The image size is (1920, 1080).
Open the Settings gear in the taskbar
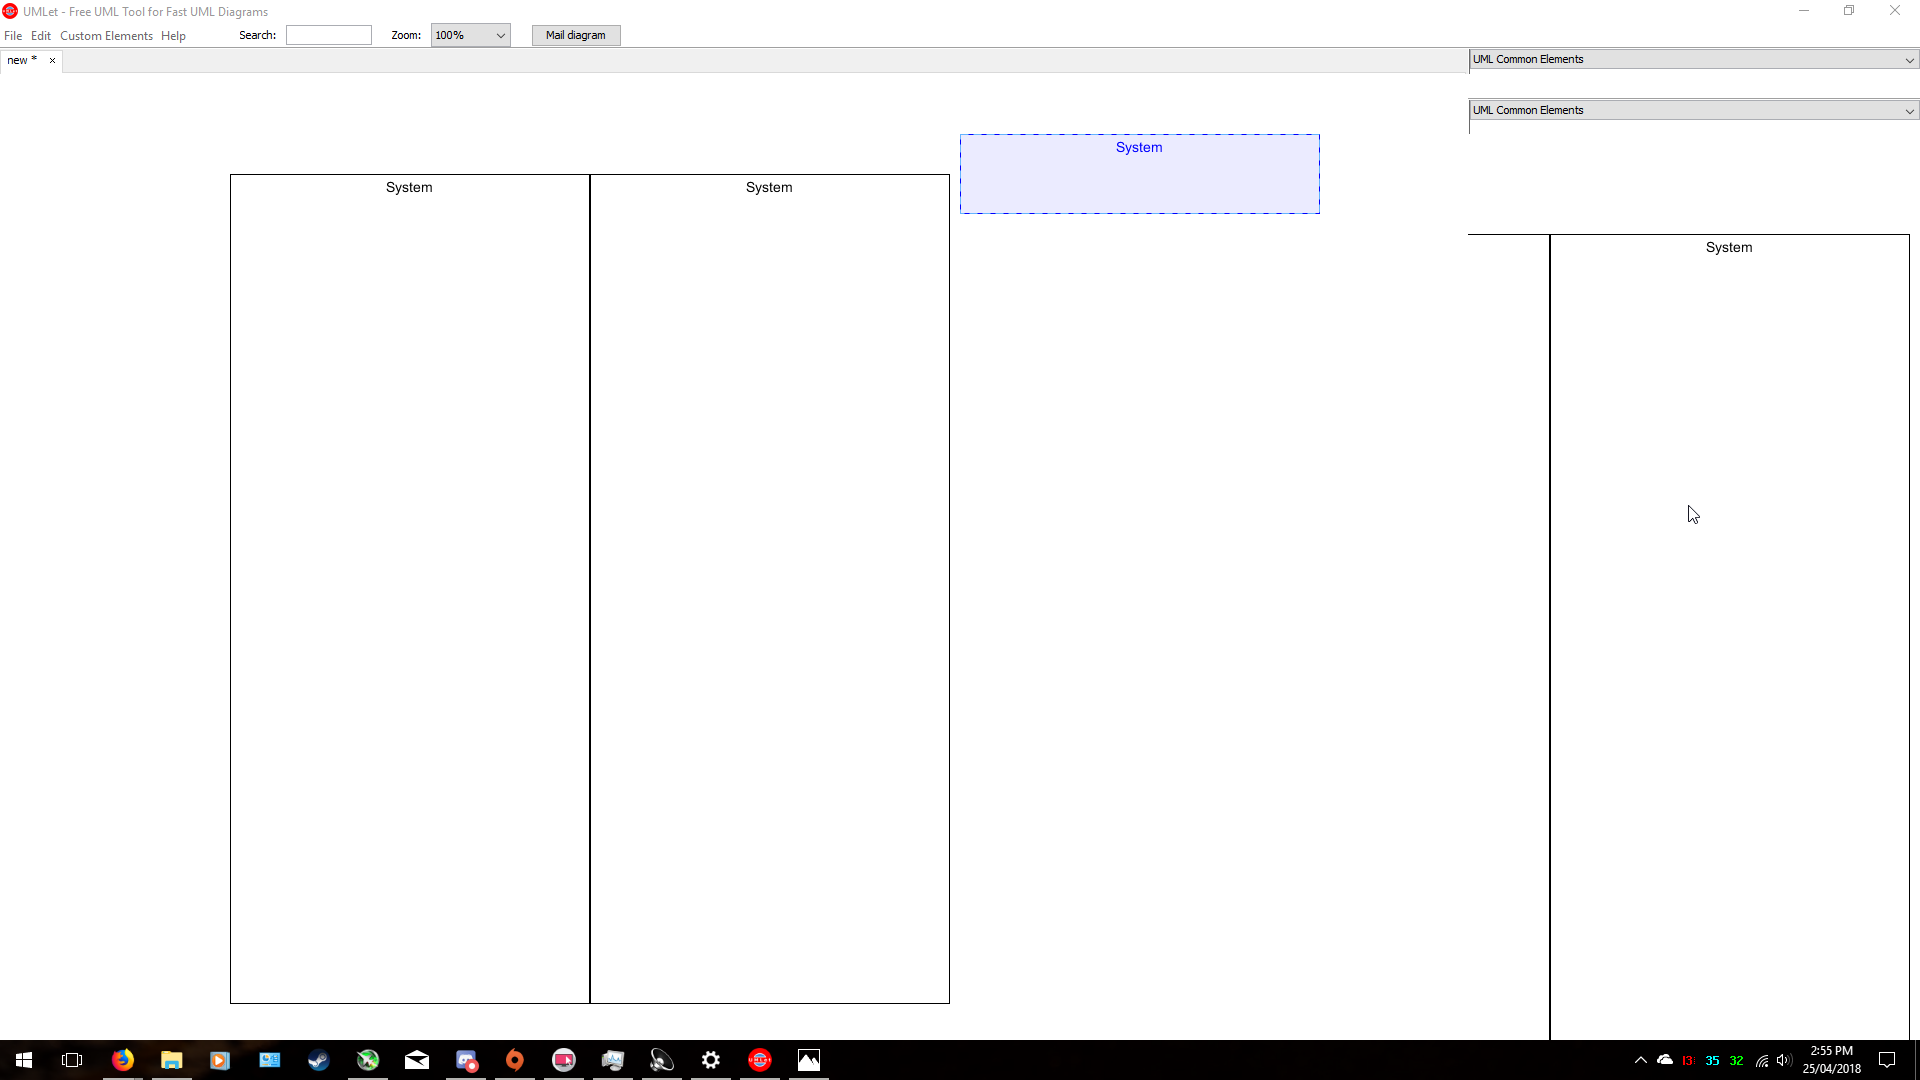click(711, 1060)
